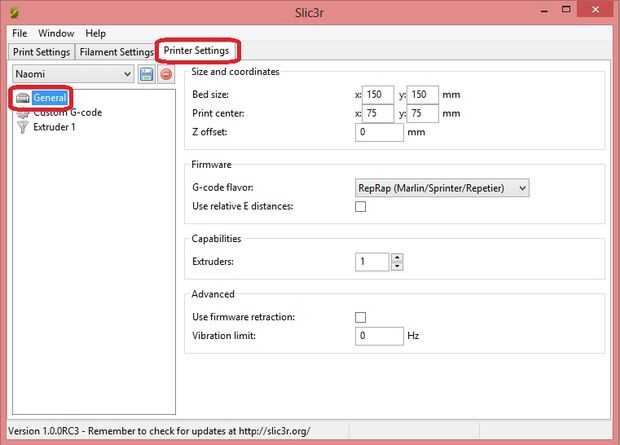
Task: Decrease Extruders count with down arrow
Action: point(397,266)
